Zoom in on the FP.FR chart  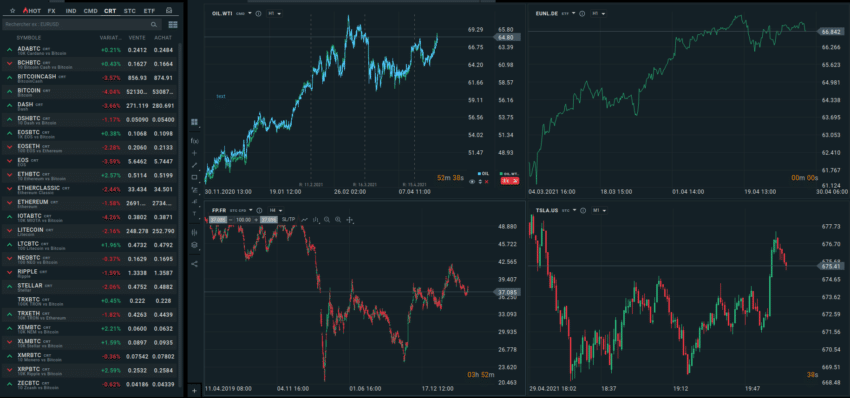pos(338,220)
